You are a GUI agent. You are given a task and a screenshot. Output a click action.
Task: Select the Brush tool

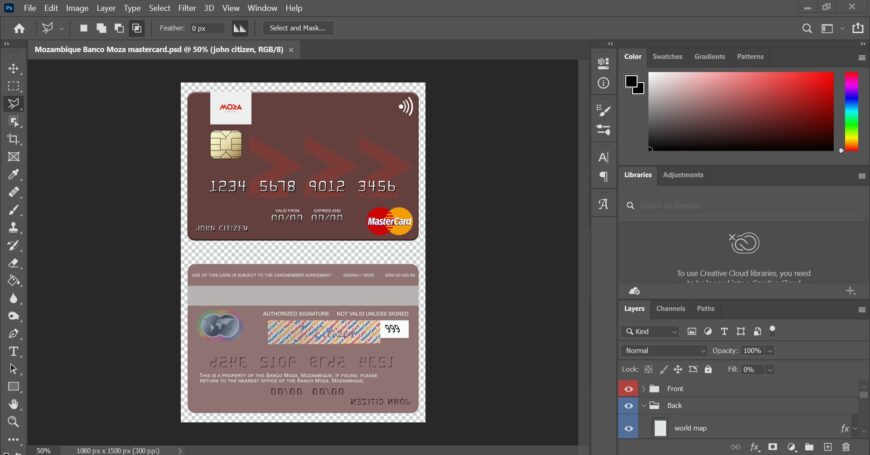tap(13, 210)
